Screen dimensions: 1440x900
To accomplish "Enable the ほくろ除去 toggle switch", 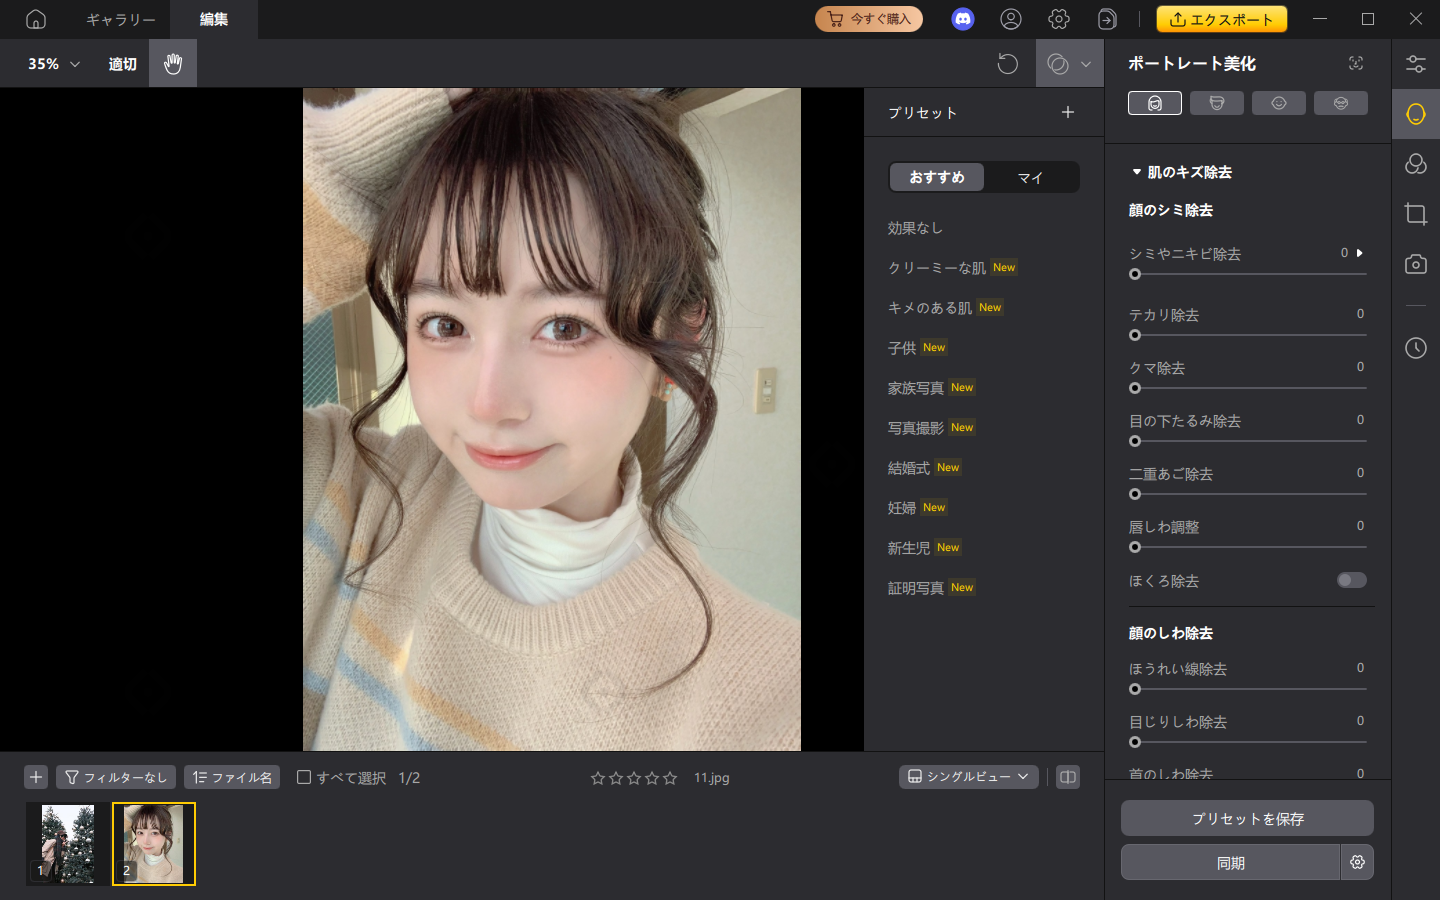I will point(1351,580).
